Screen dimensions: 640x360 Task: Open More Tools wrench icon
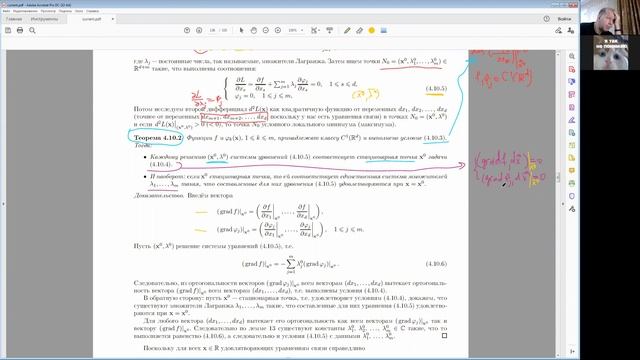pyautogui.click(x=572, y=209)
